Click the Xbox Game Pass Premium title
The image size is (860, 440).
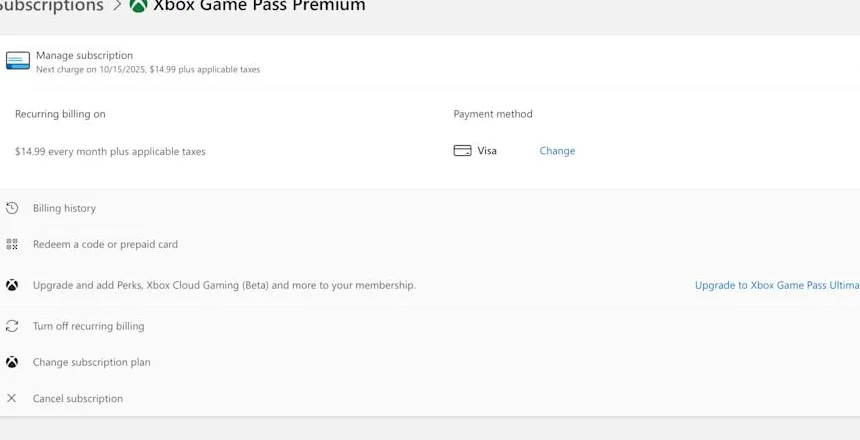pyautogui.click(x=259, y=6)
